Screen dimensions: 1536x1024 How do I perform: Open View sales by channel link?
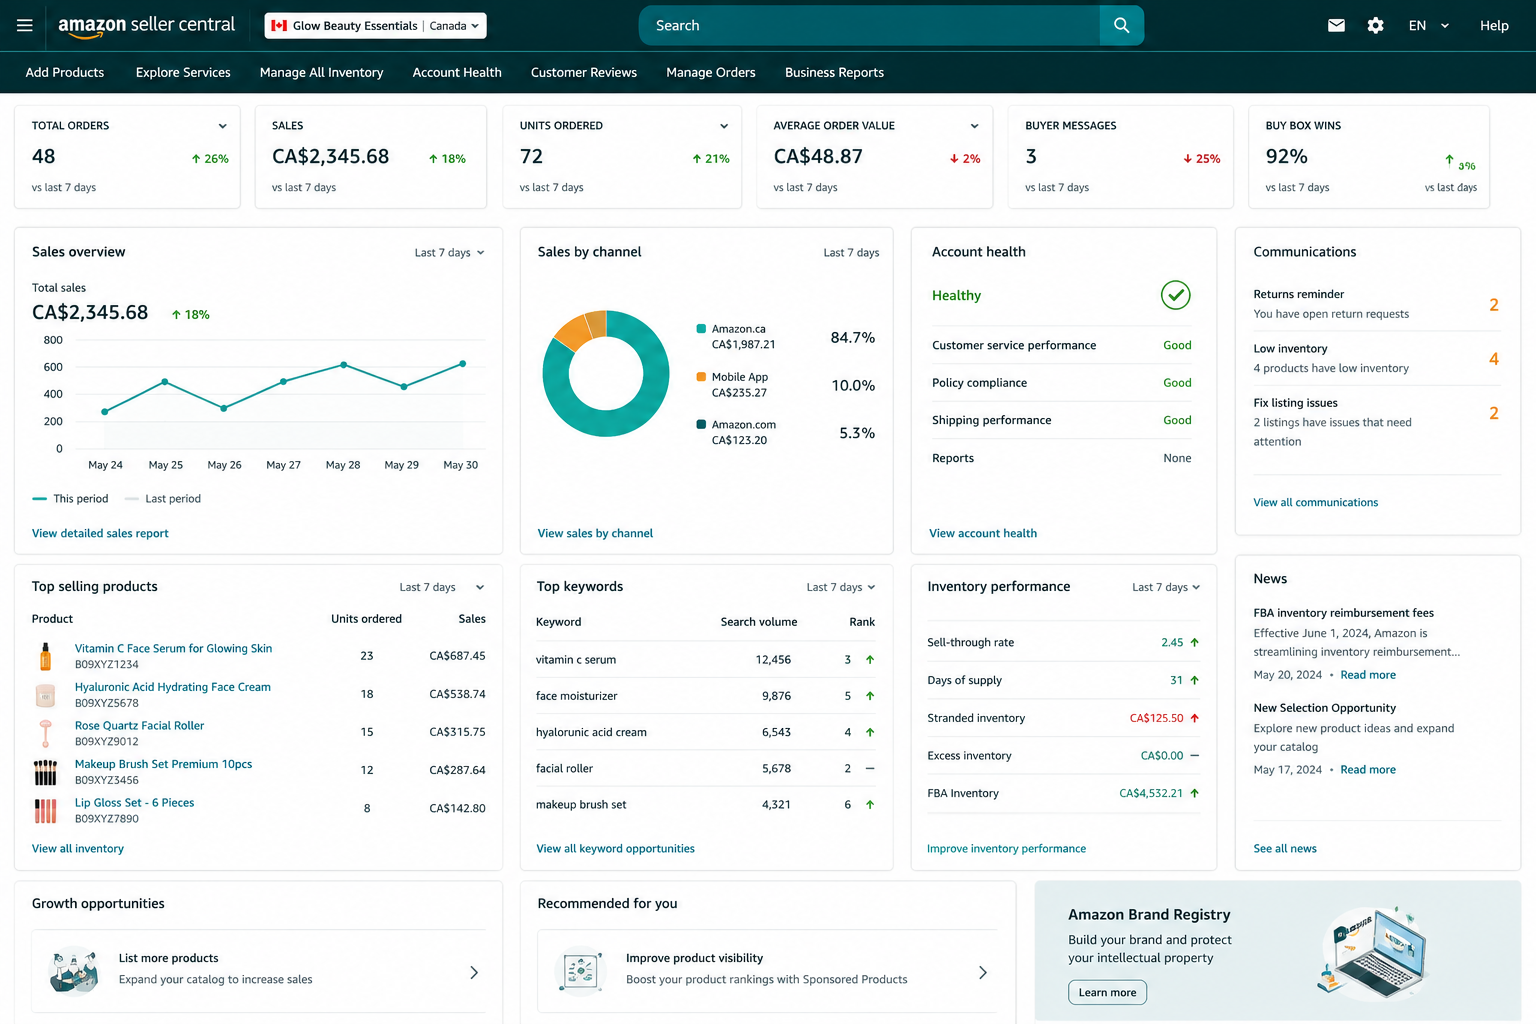[595, 534]
